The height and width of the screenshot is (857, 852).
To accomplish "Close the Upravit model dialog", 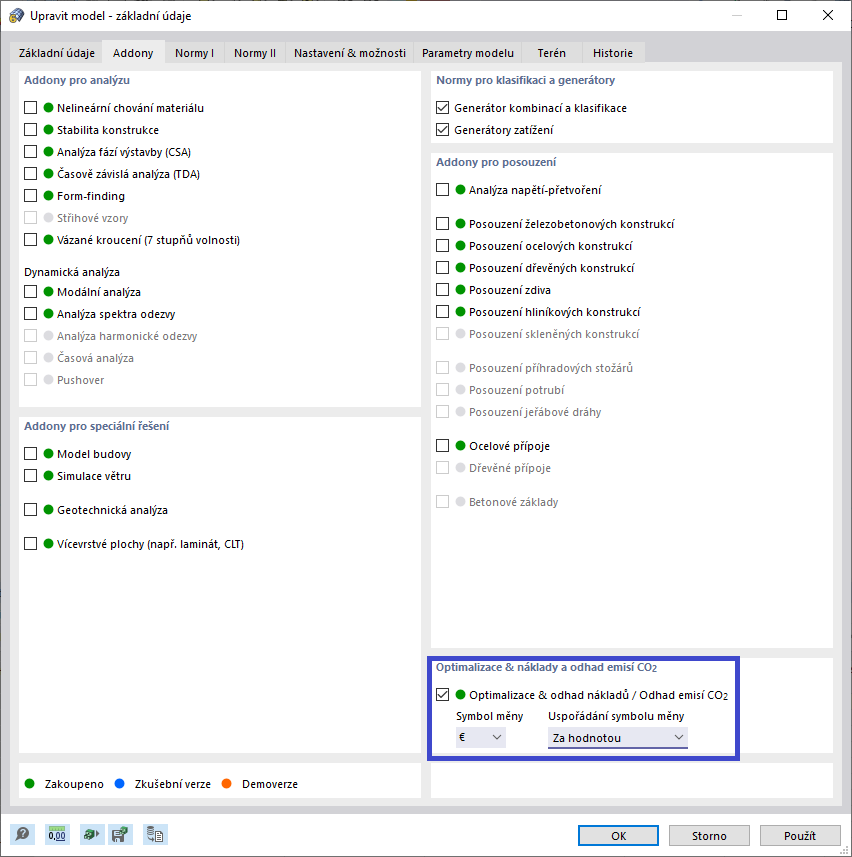I will coord(828,15).
